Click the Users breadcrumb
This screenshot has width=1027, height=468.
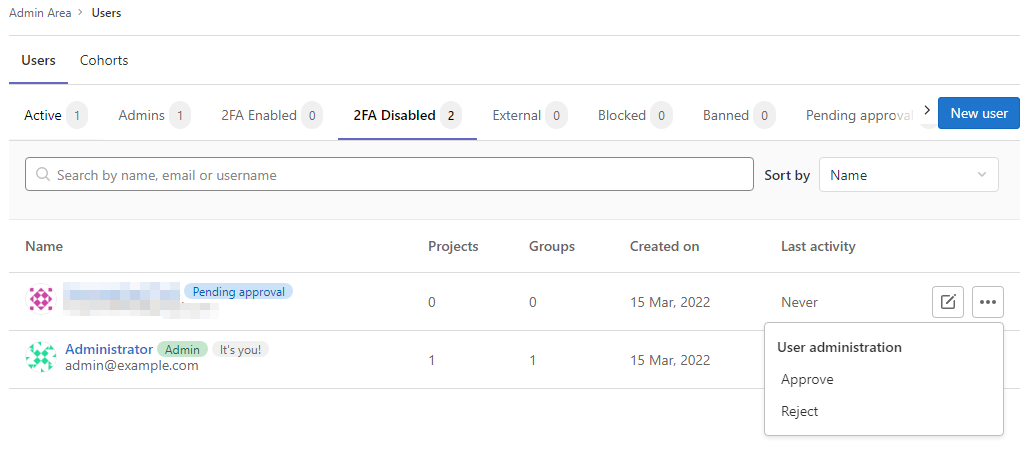(x=106, y=13)
